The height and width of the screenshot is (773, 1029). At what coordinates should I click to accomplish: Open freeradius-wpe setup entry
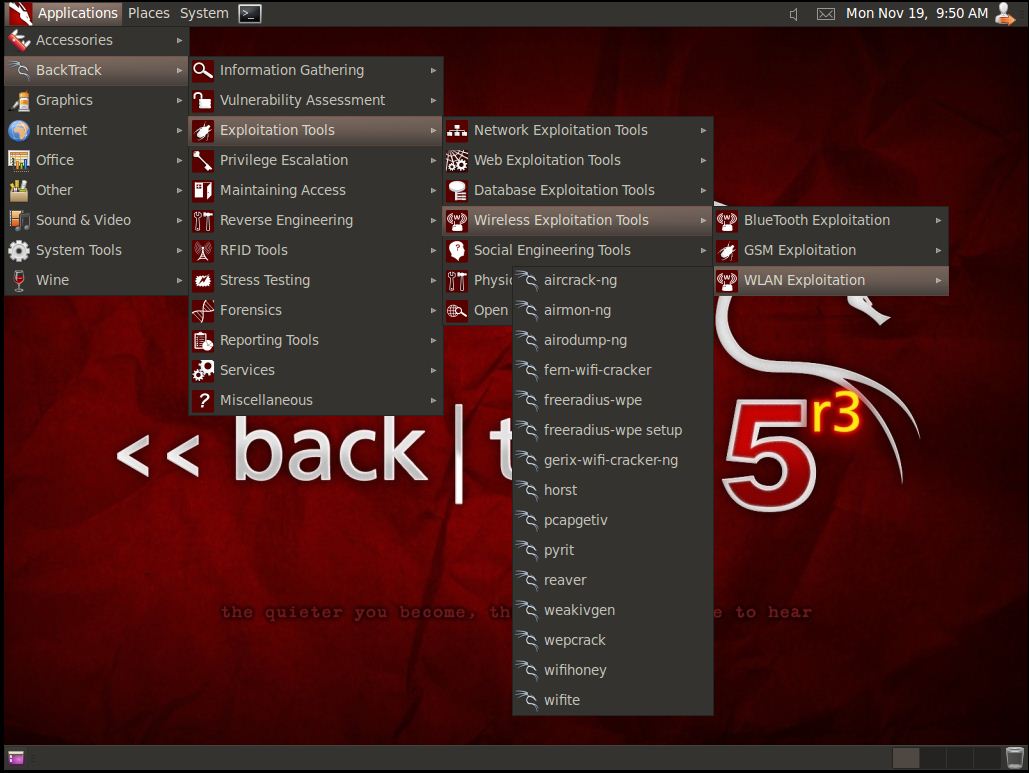pos(612,430)
